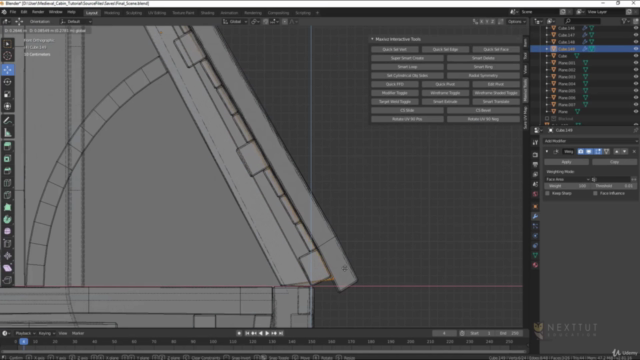
Task: Open the Add Modifier dropdown
Action: [590, 141]
